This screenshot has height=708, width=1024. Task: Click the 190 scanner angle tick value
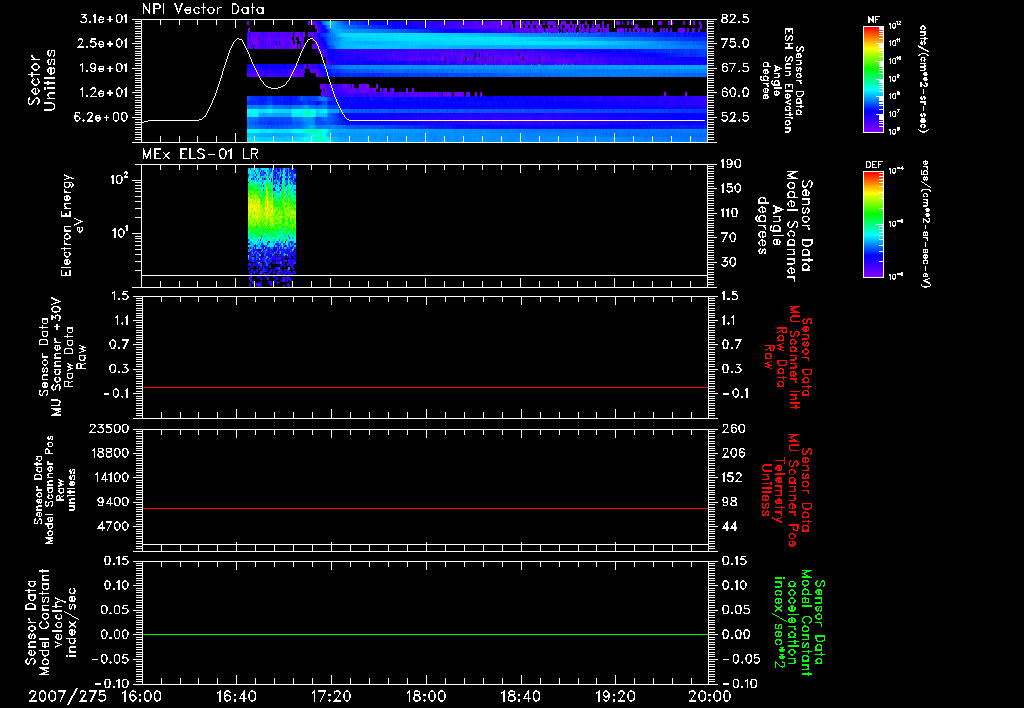(x=731, y=164)
